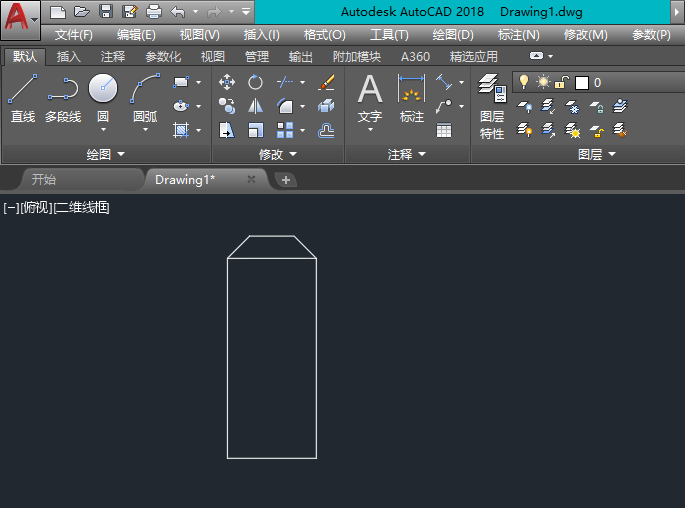This screenshot has height=508, width=685.
Task: Click the Save icon in quick access toolbar
Action: click(105, 12)
